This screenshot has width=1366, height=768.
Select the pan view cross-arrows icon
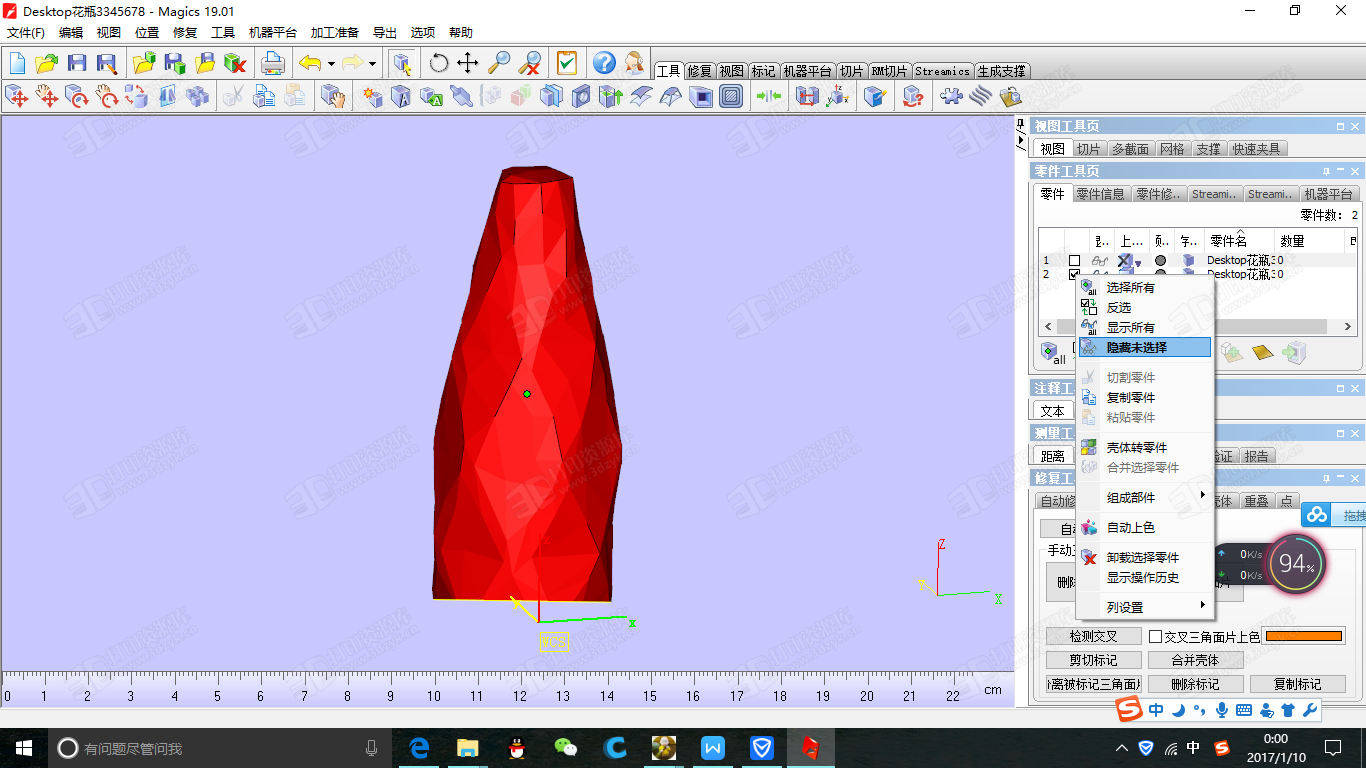coord(468,63)
